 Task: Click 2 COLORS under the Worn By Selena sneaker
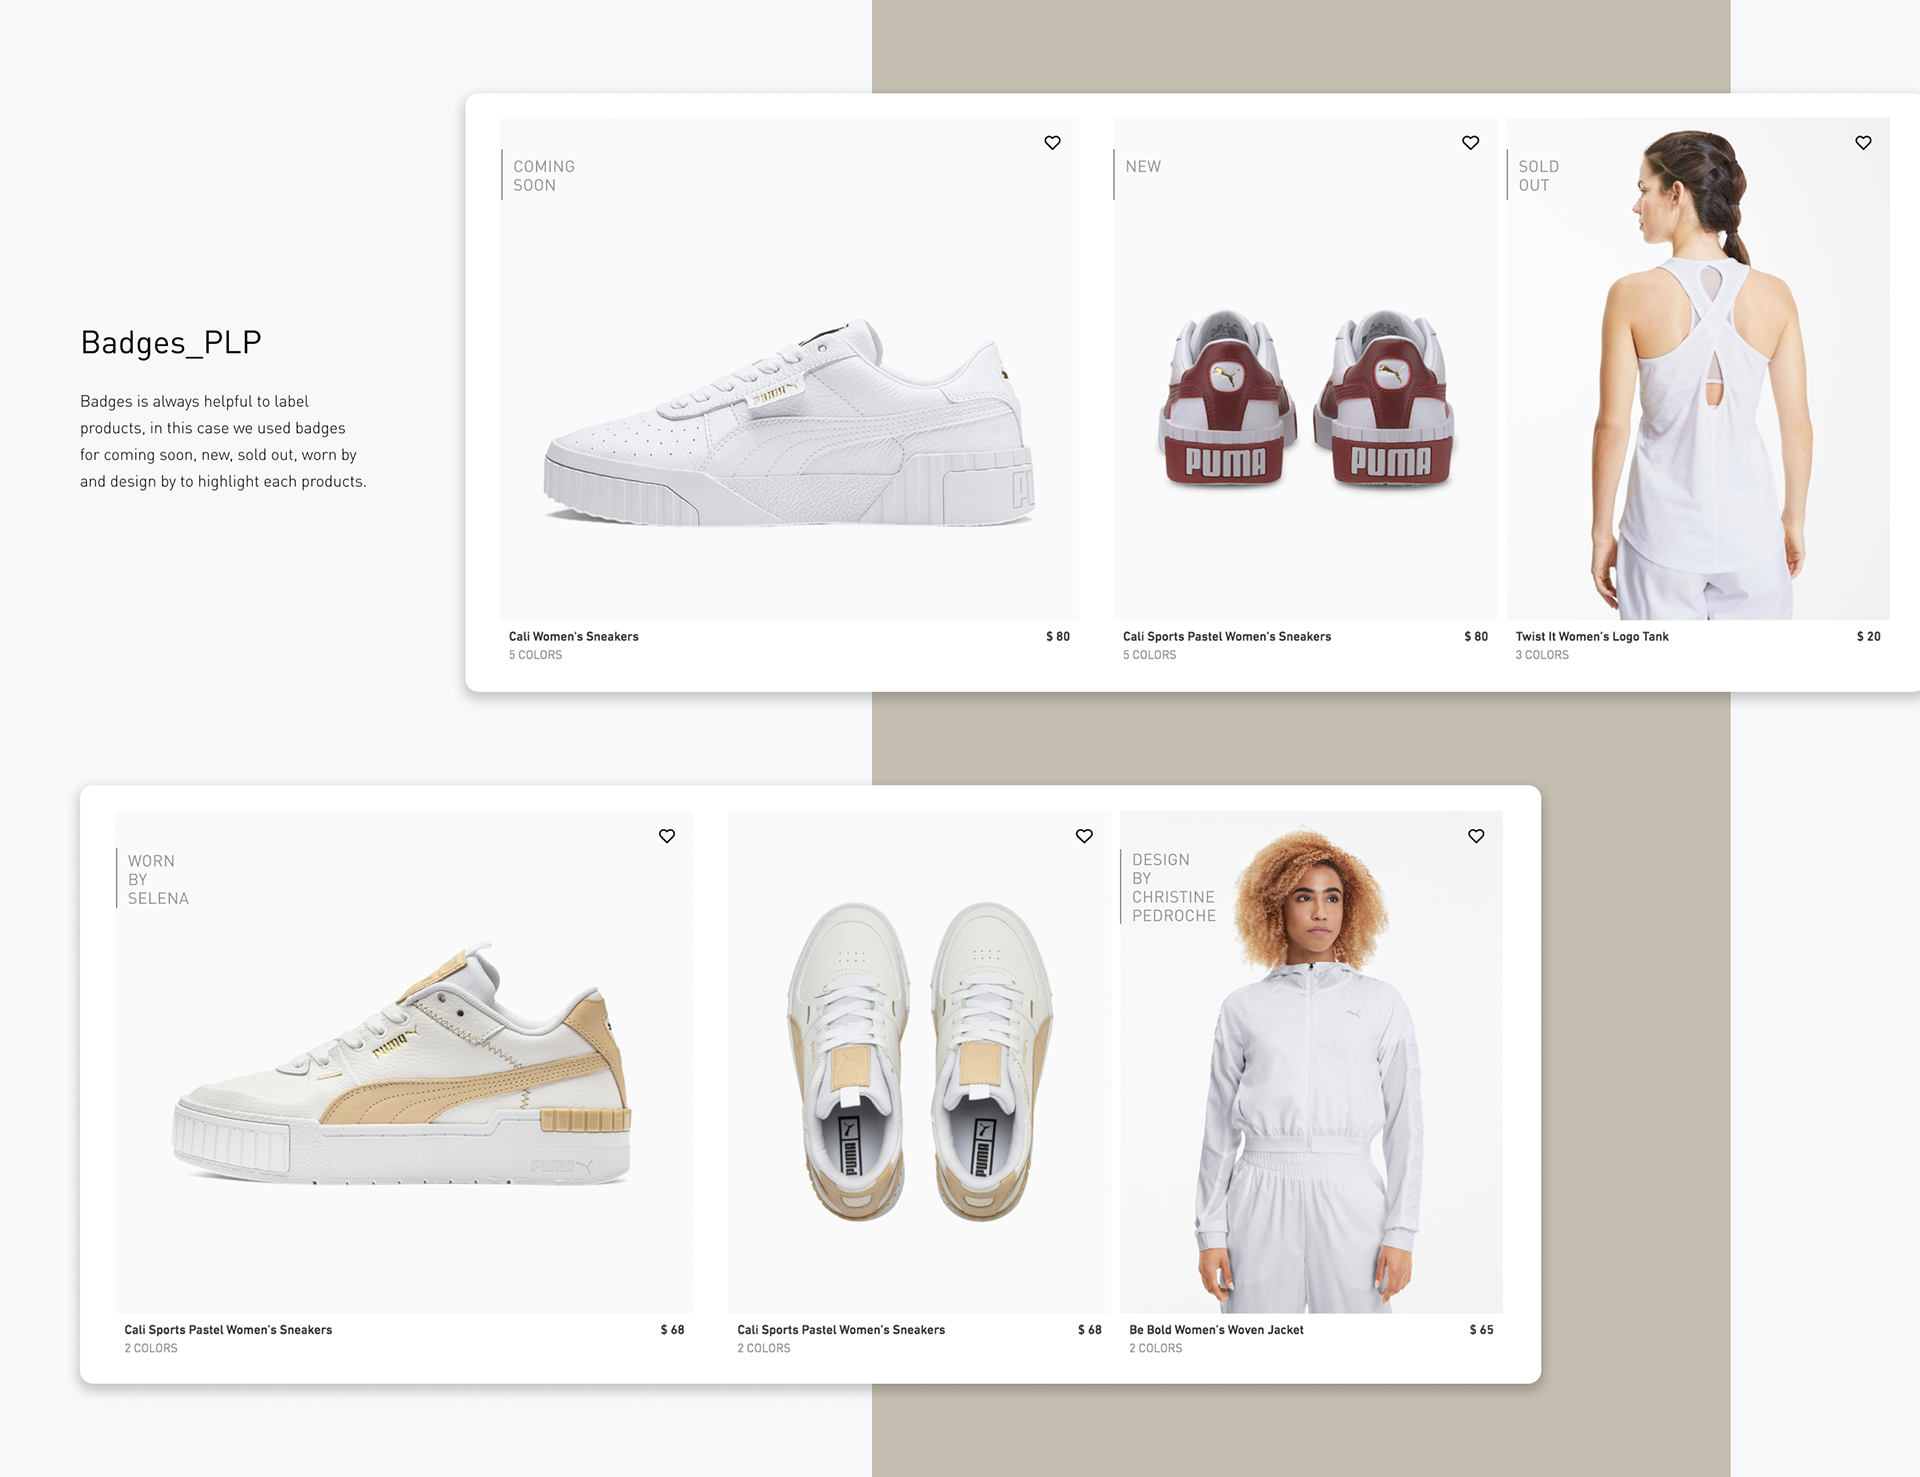151,1348
